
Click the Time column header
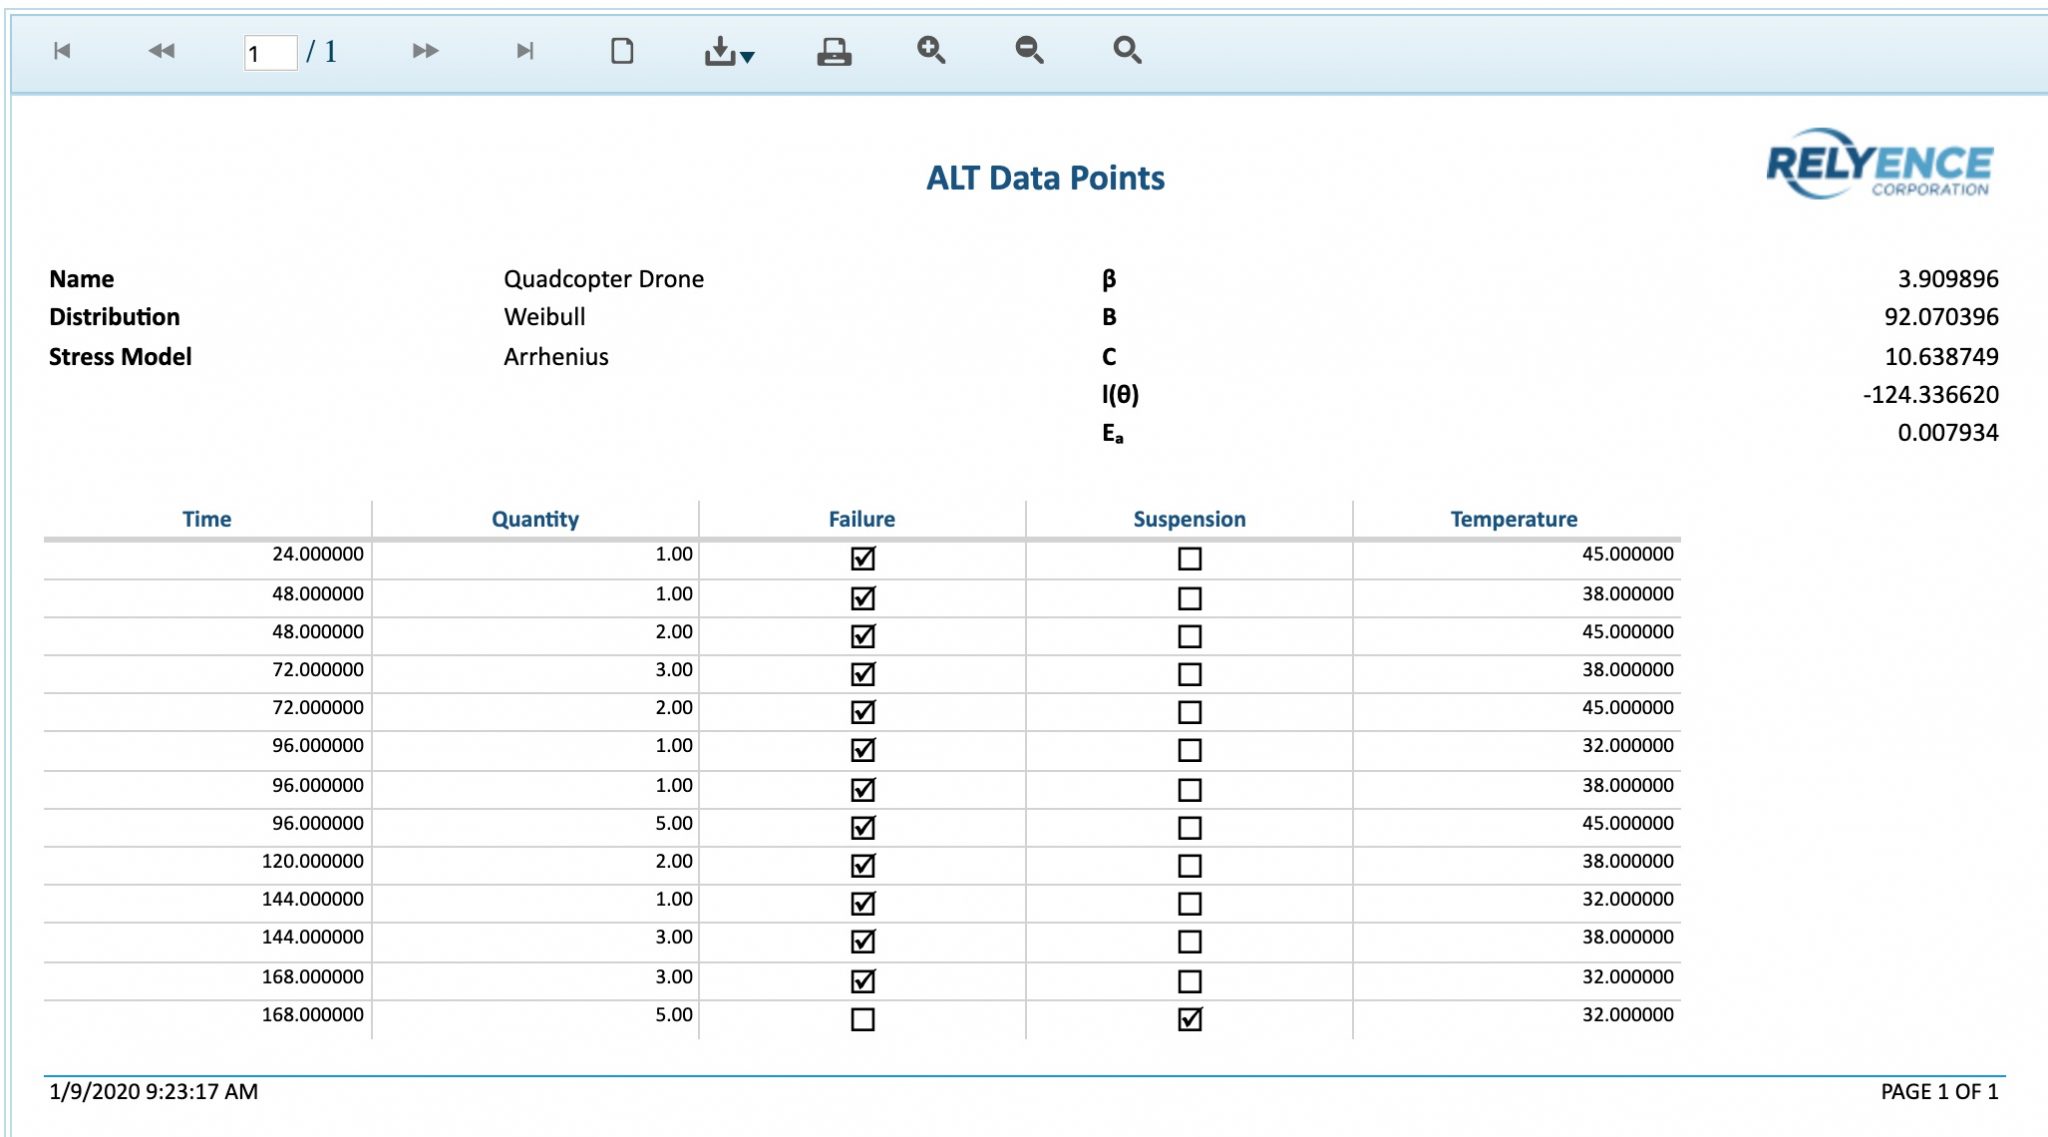coord(206,519)
